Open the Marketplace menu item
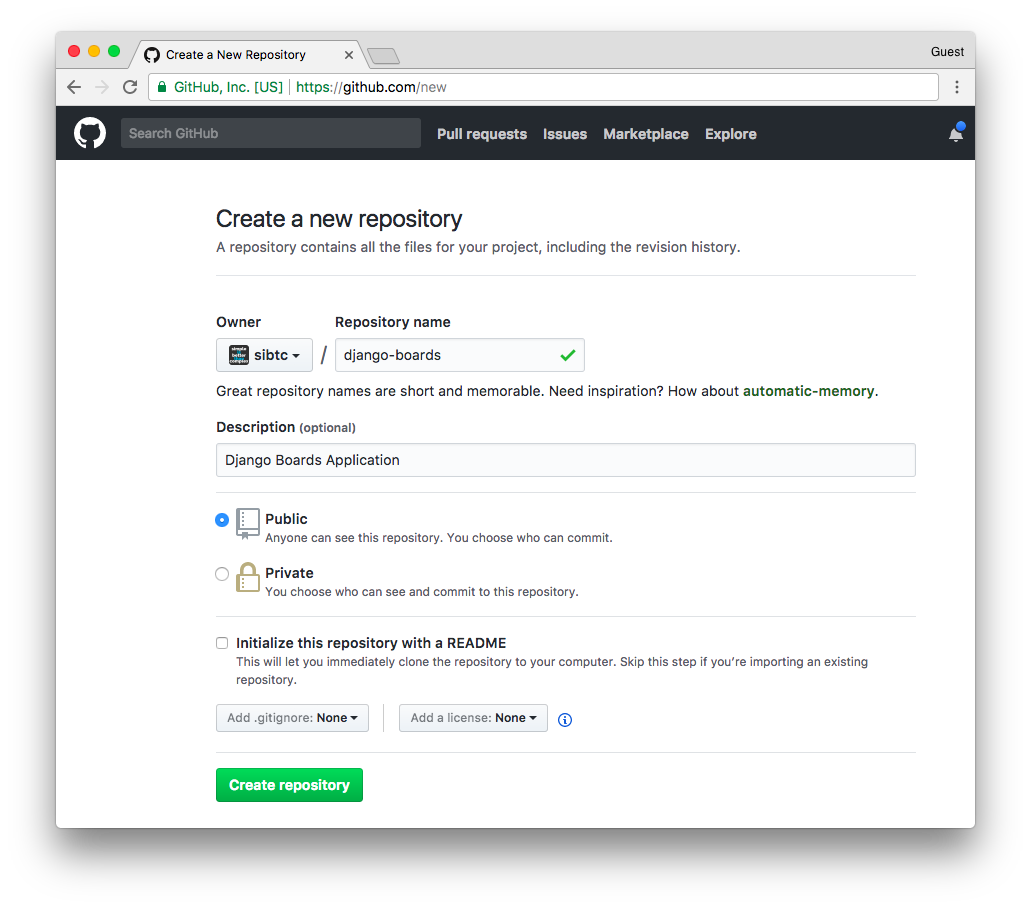This screenshot has width=1031, height=908. (645, 133)
